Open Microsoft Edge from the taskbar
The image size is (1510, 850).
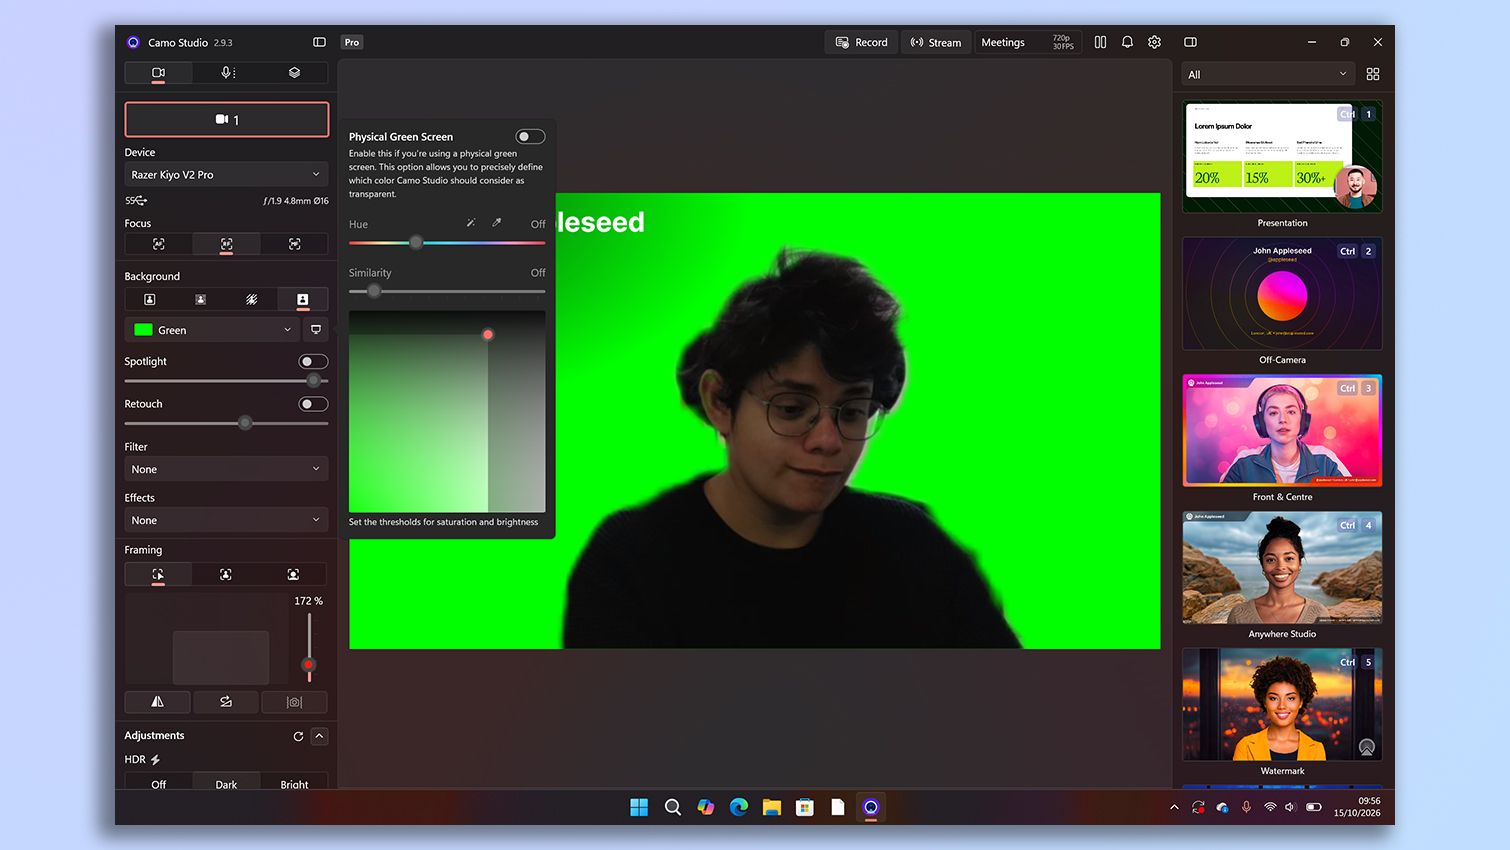[x=739, y=807]
